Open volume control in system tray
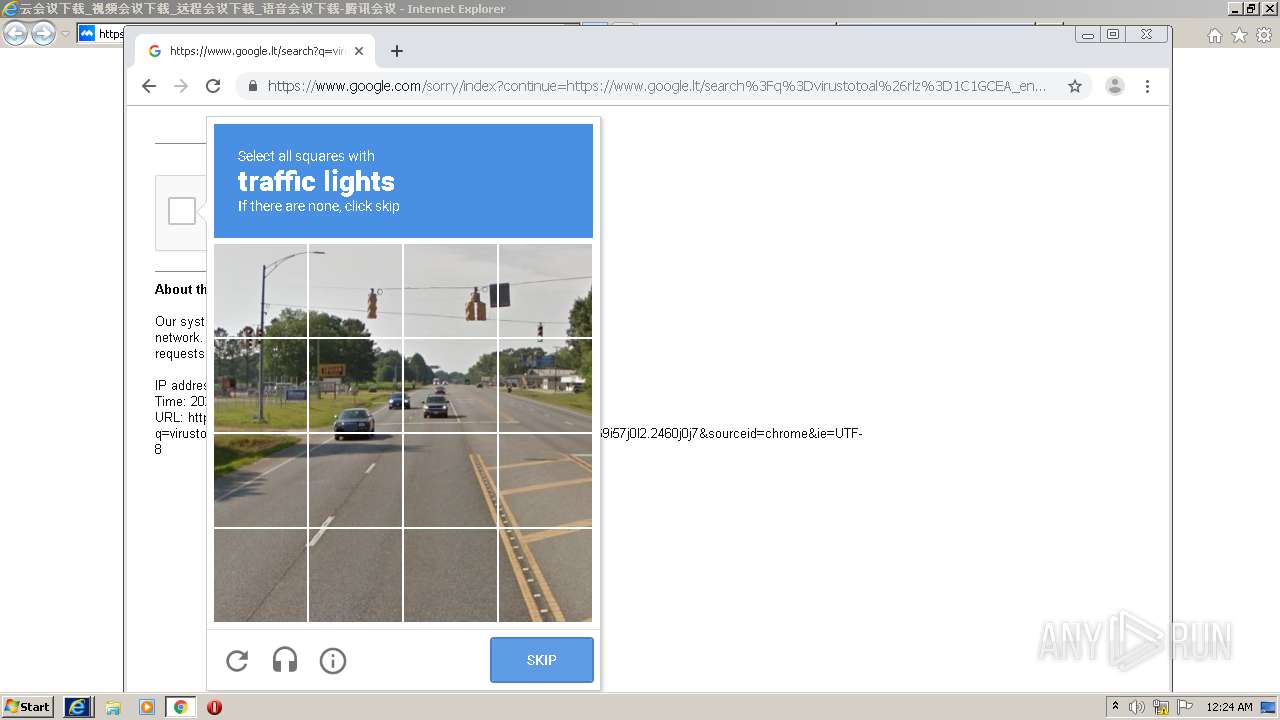Screen dimensions: 1280x720 (1137, 707)
